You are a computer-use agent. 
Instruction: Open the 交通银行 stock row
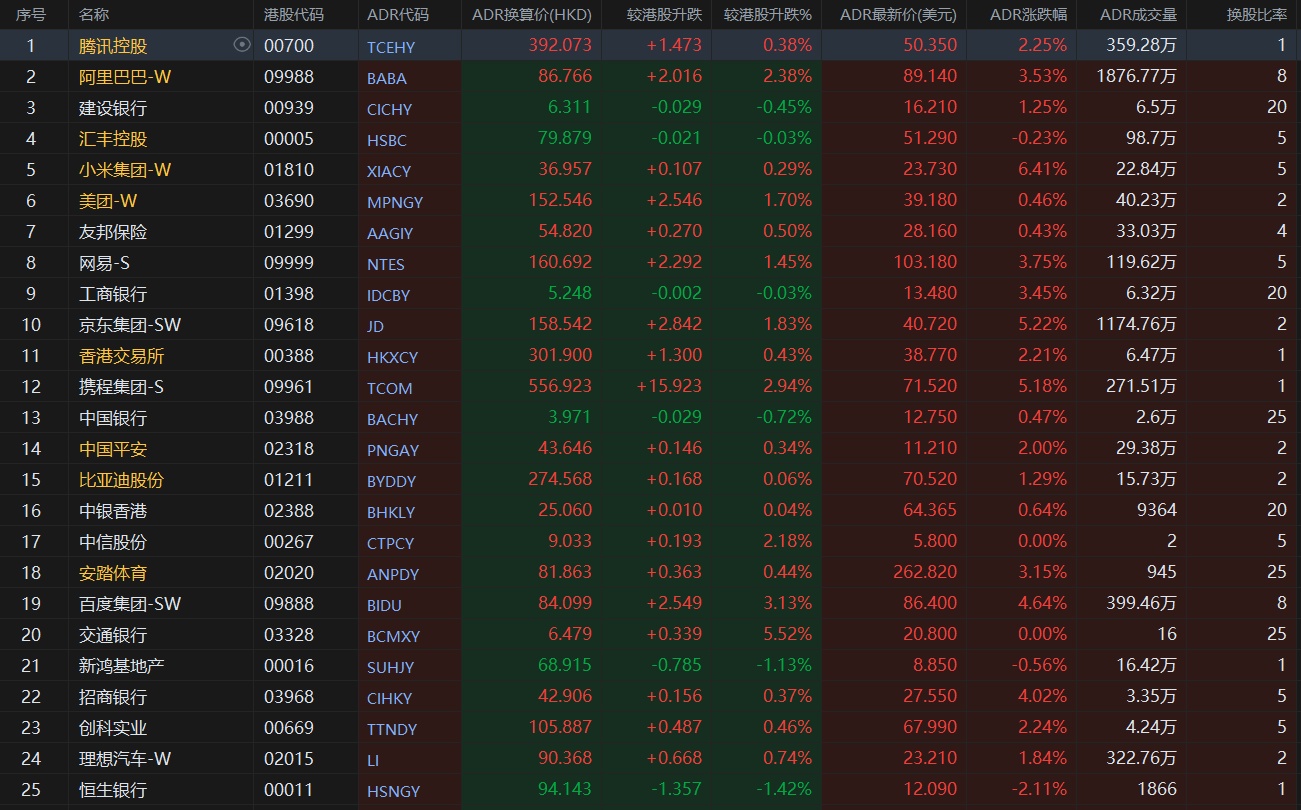point(113,635)
